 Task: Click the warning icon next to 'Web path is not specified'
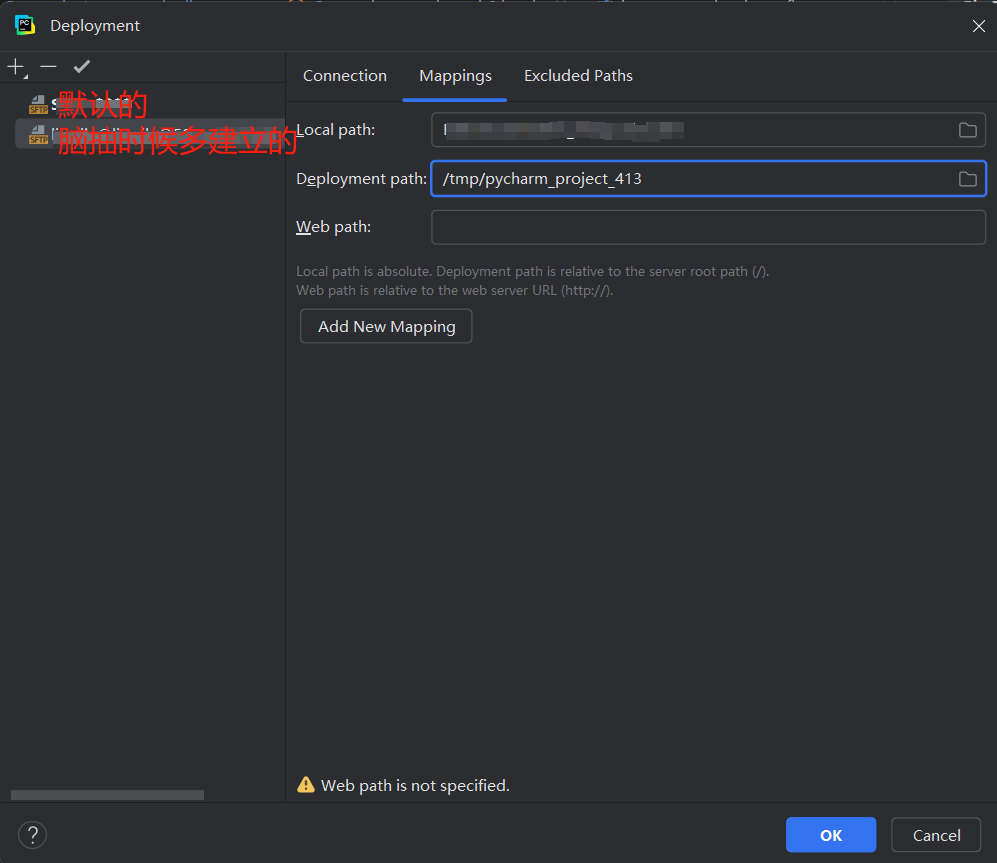tap(306, 784)
